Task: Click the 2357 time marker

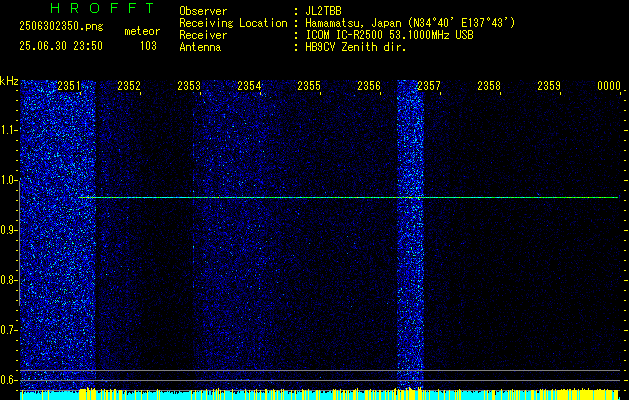Action: click(x=429, y=85)
